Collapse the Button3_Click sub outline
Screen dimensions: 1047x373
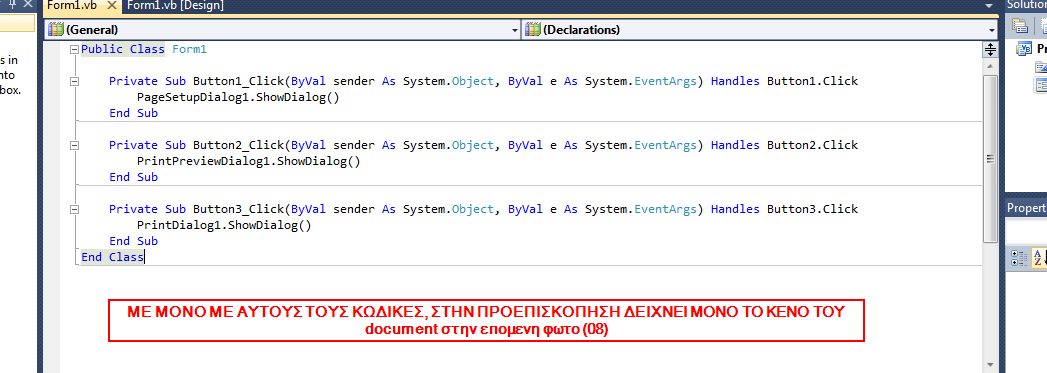click(74, 210)
